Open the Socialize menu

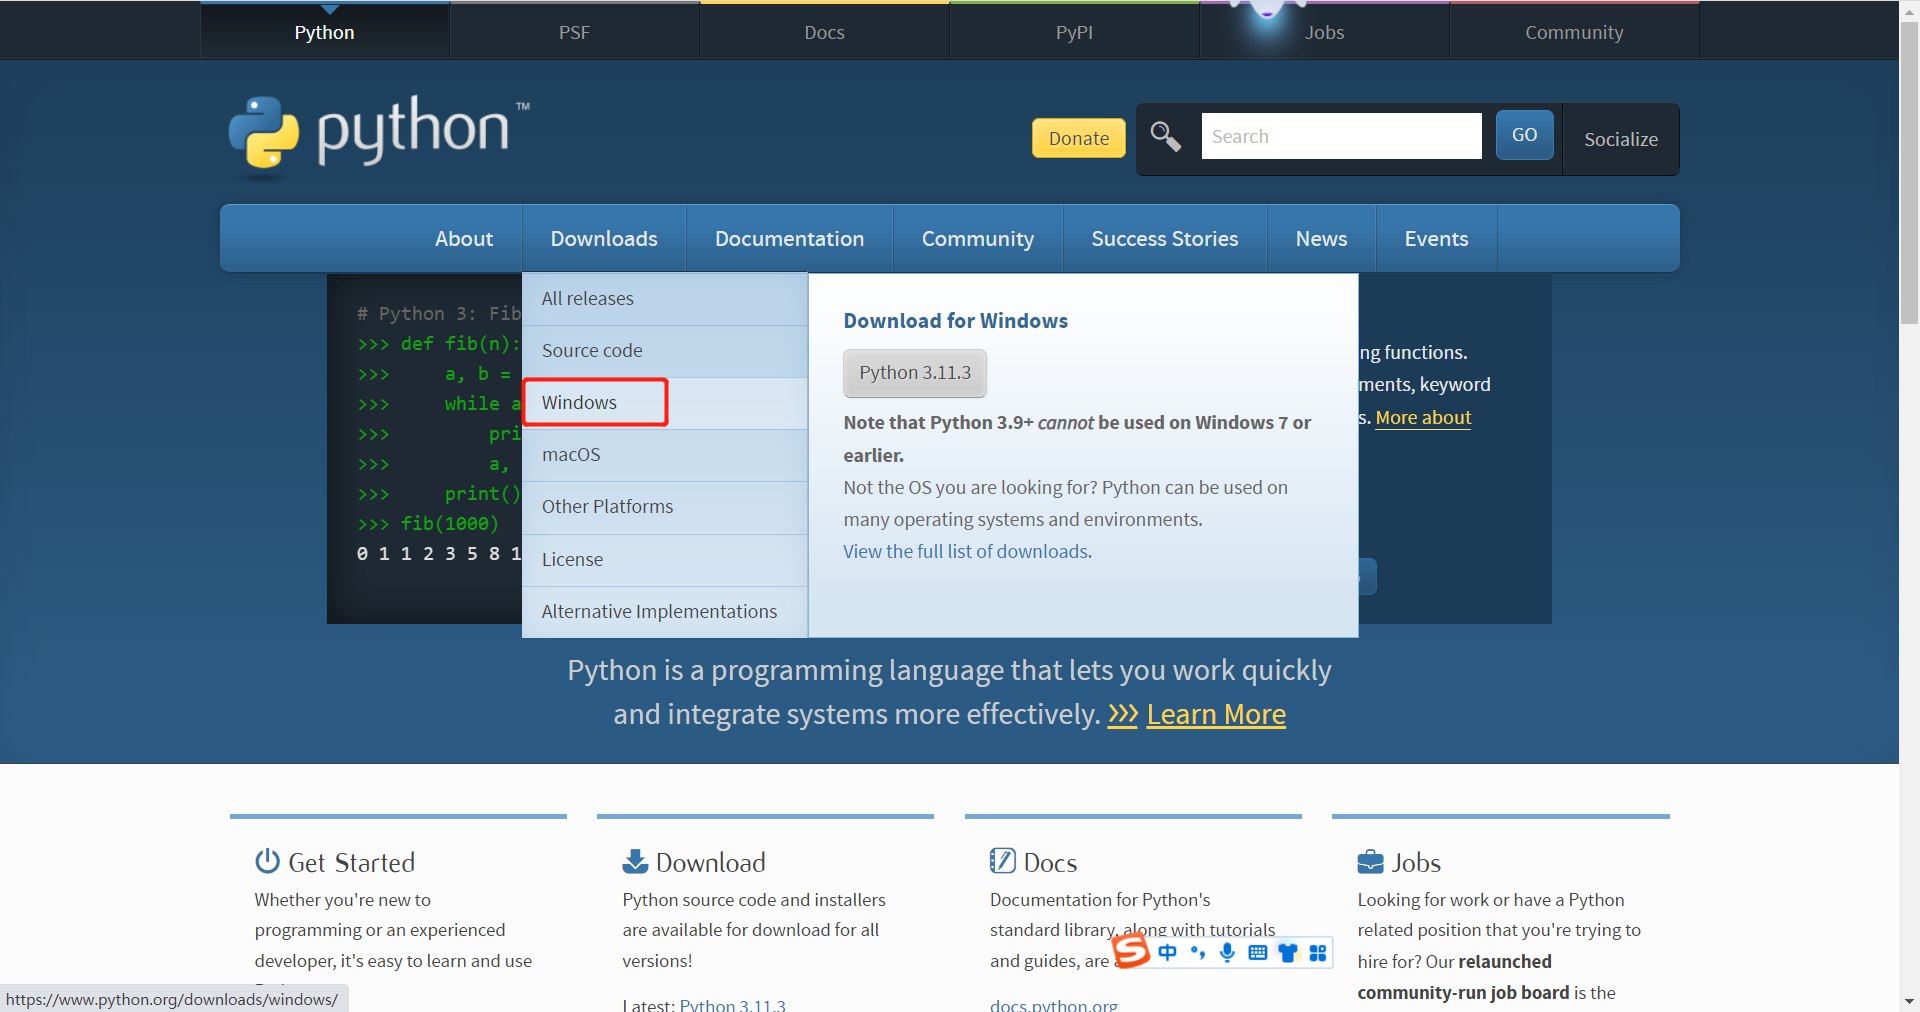(x=1621, y=139)
